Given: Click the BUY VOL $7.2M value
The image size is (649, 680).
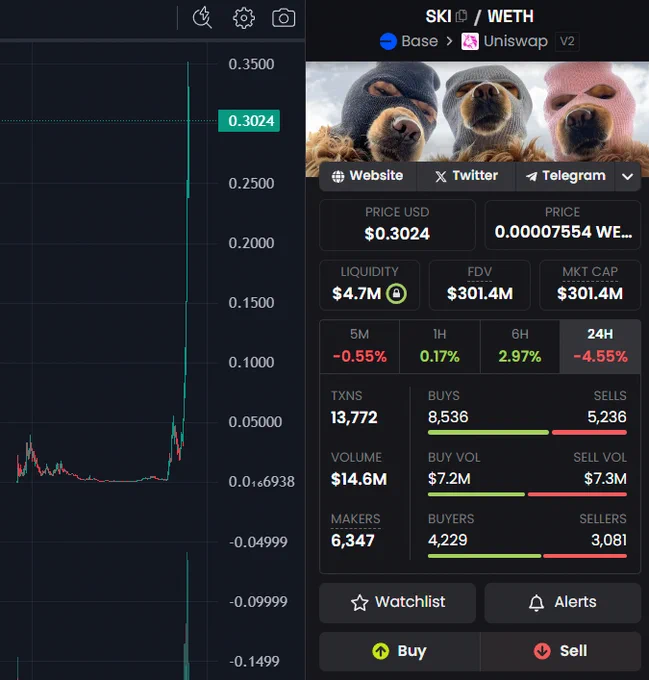Looking at the screenshot, I should point(449,479).
